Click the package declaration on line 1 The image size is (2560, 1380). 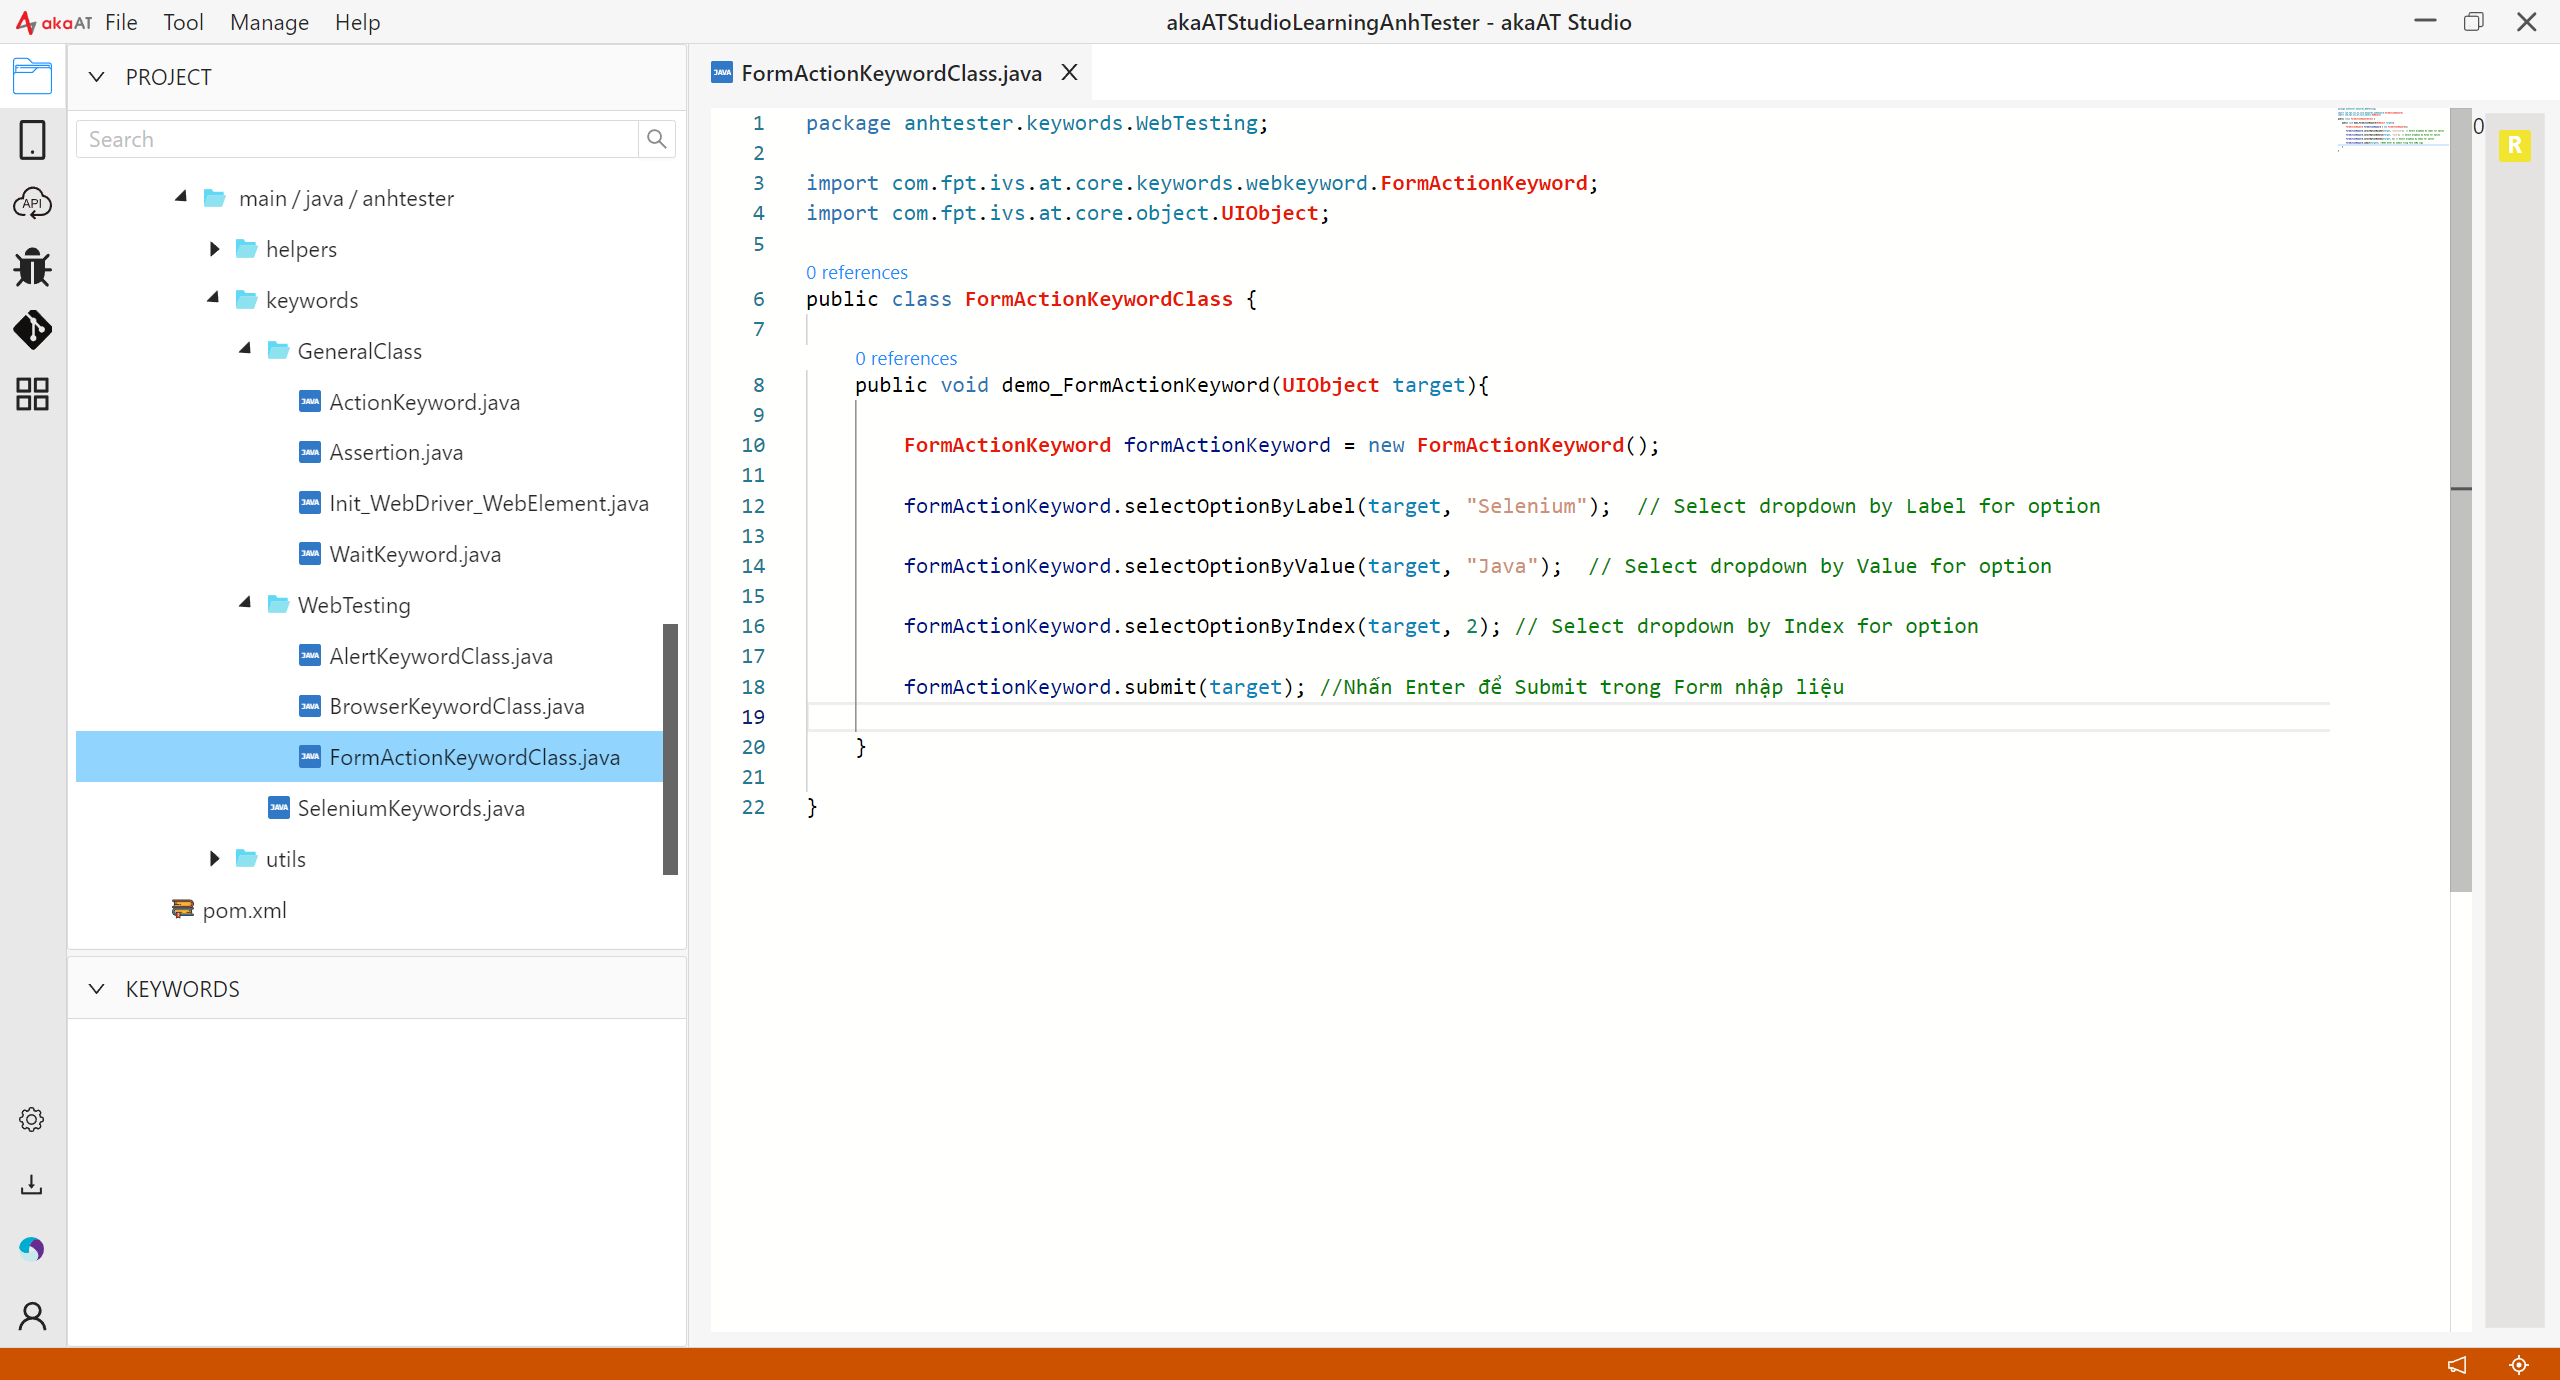pos(1037,123)
